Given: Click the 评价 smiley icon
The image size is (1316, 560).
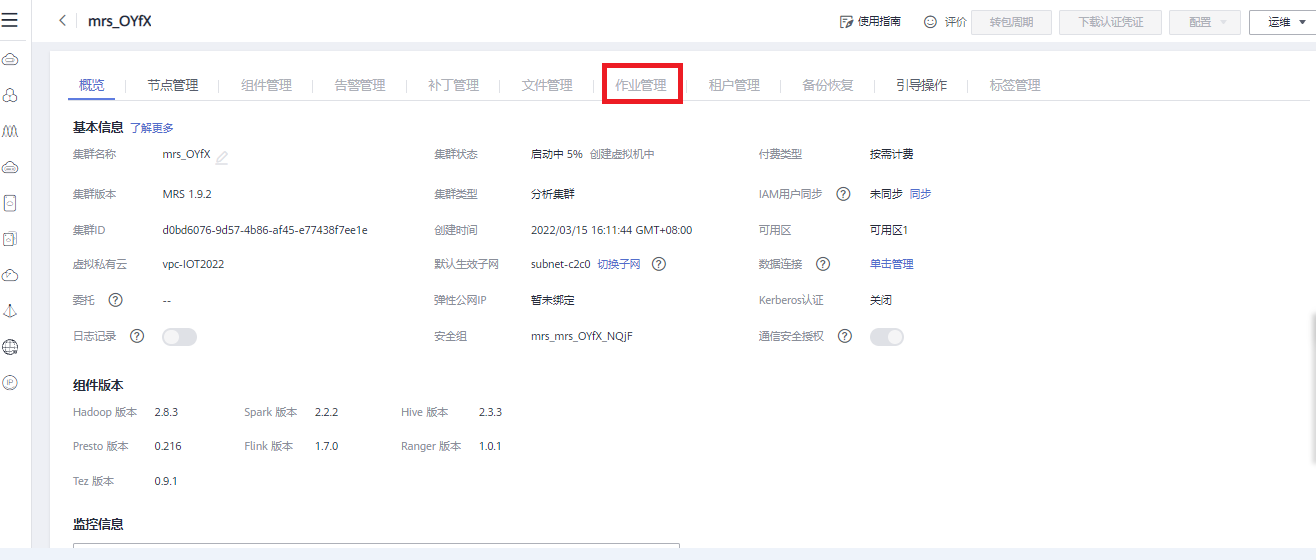Looking at the screenshot, I should click(930, 21).
